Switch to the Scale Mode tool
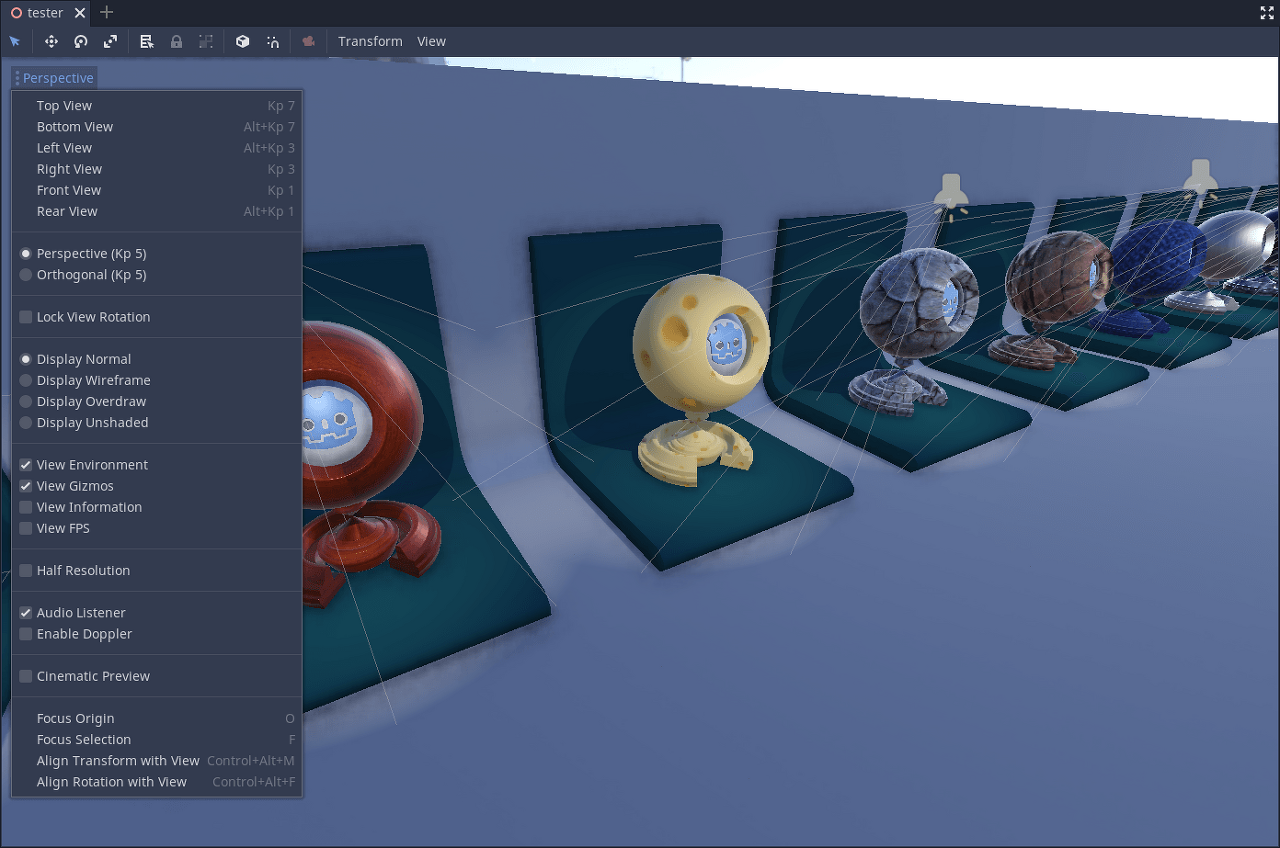This screenshot has width=1280, height=848. pyautogui.click(x=110, y=41)
